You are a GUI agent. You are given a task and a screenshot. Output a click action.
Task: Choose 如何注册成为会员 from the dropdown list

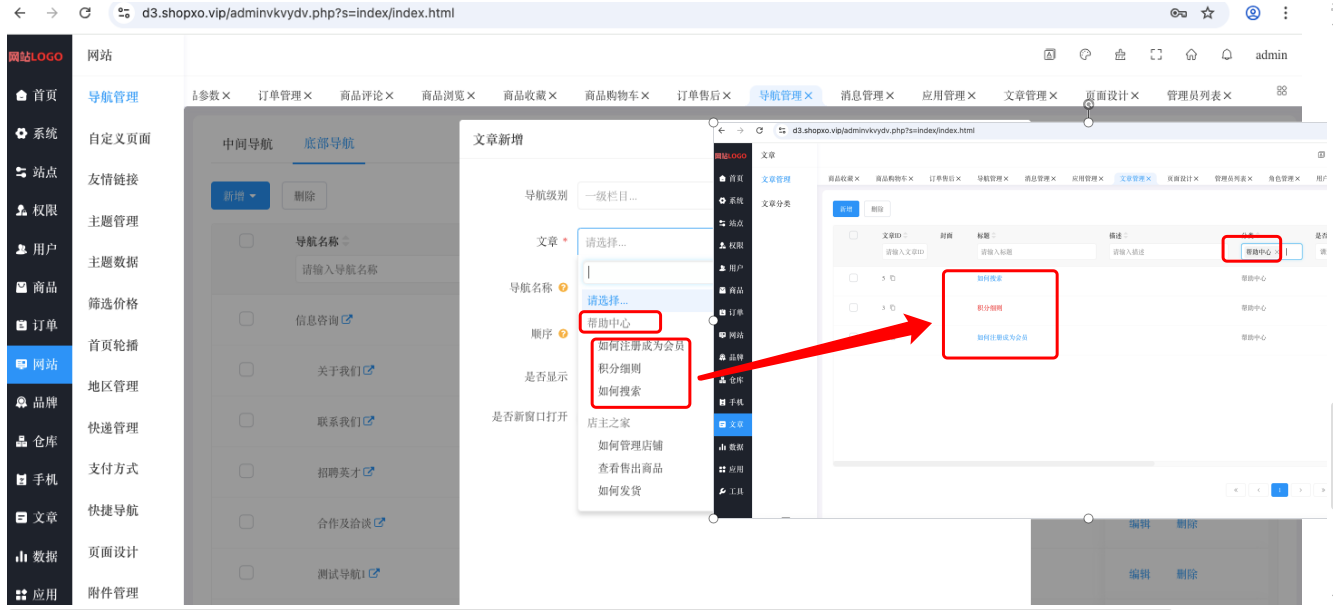click(x=641, y=346)
